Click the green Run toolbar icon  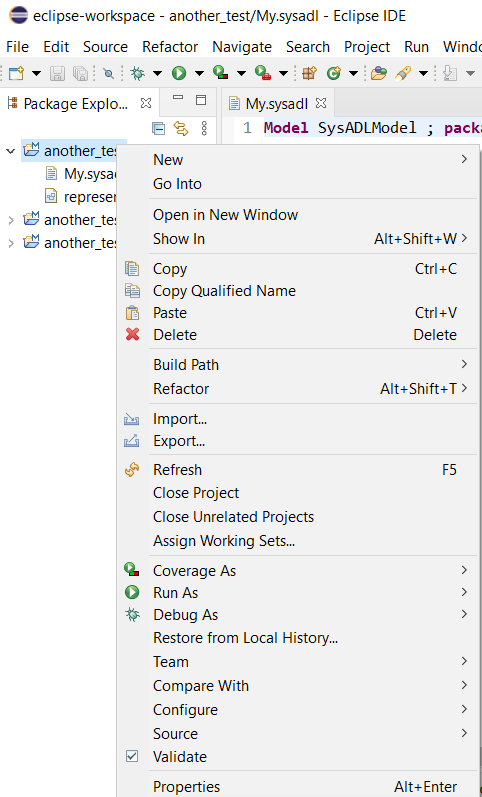pos(178,74)
